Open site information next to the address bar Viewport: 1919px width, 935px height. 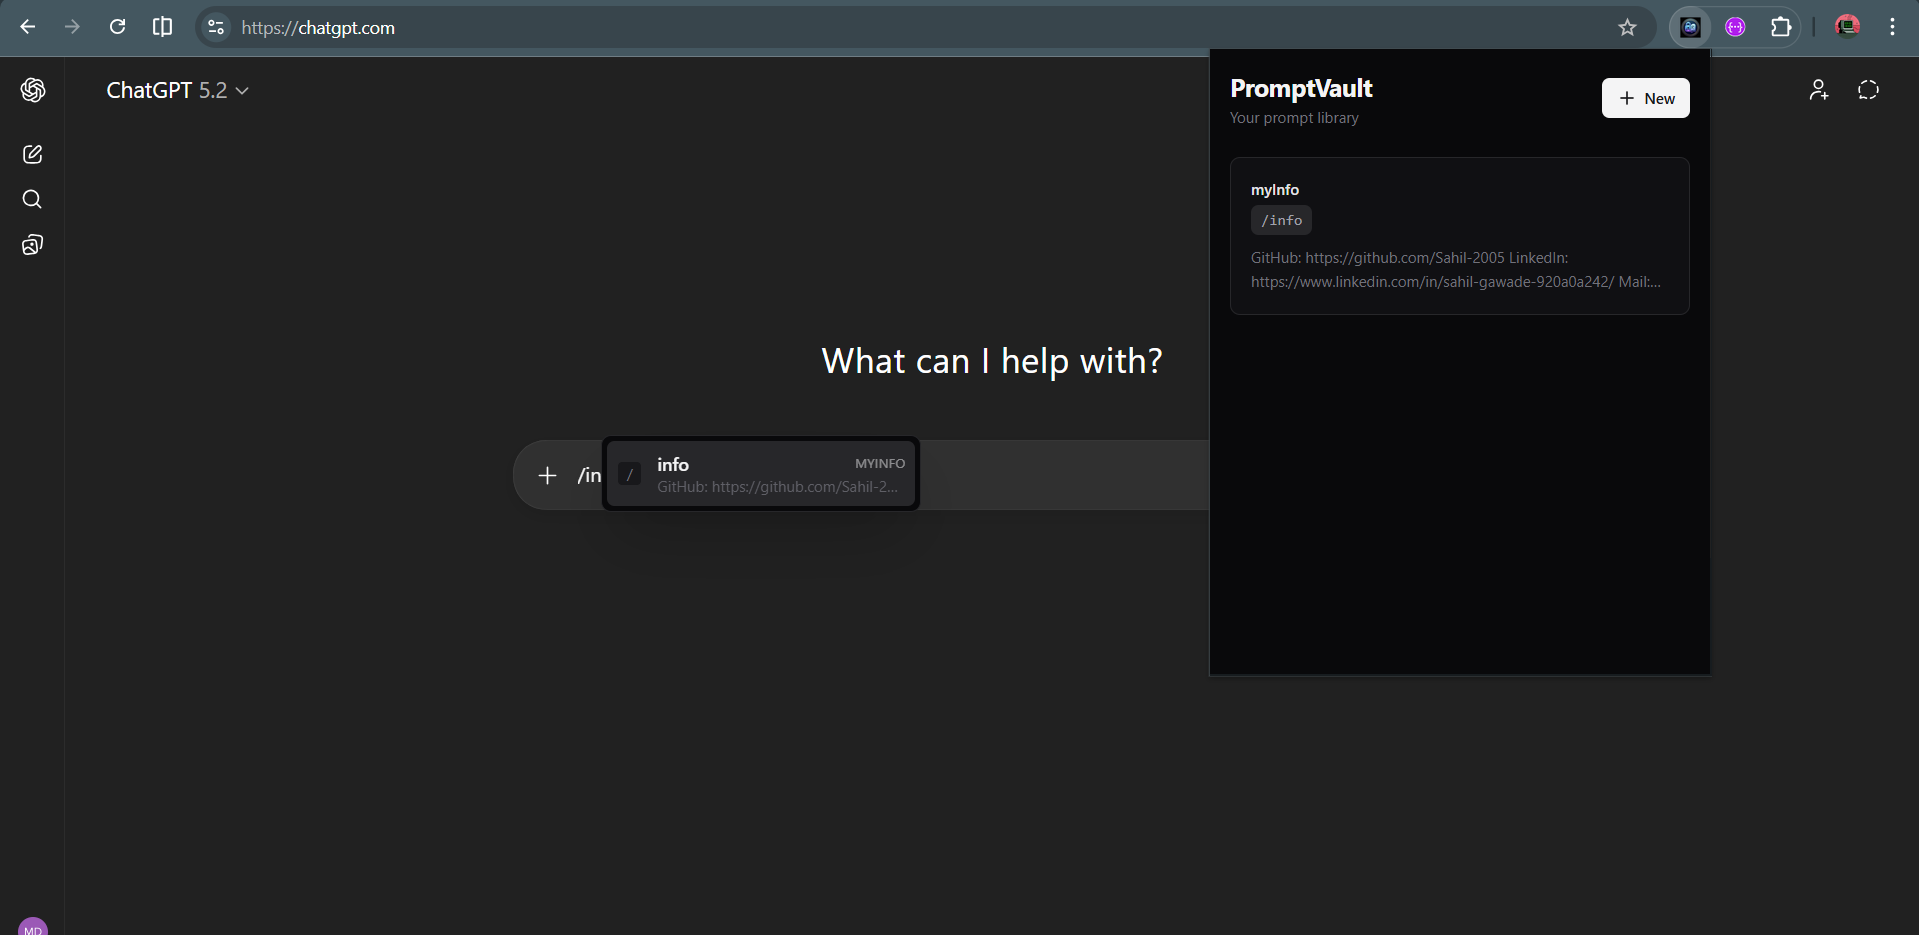pos(215,27)
